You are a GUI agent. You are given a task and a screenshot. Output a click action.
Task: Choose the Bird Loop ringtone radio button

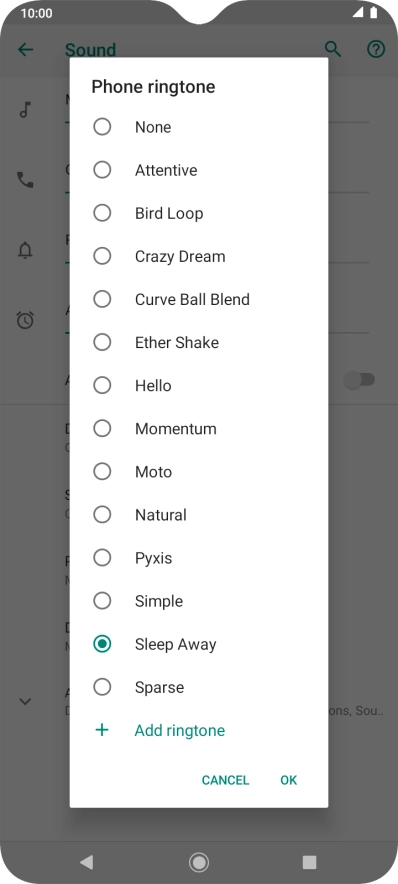pos(102,213)
